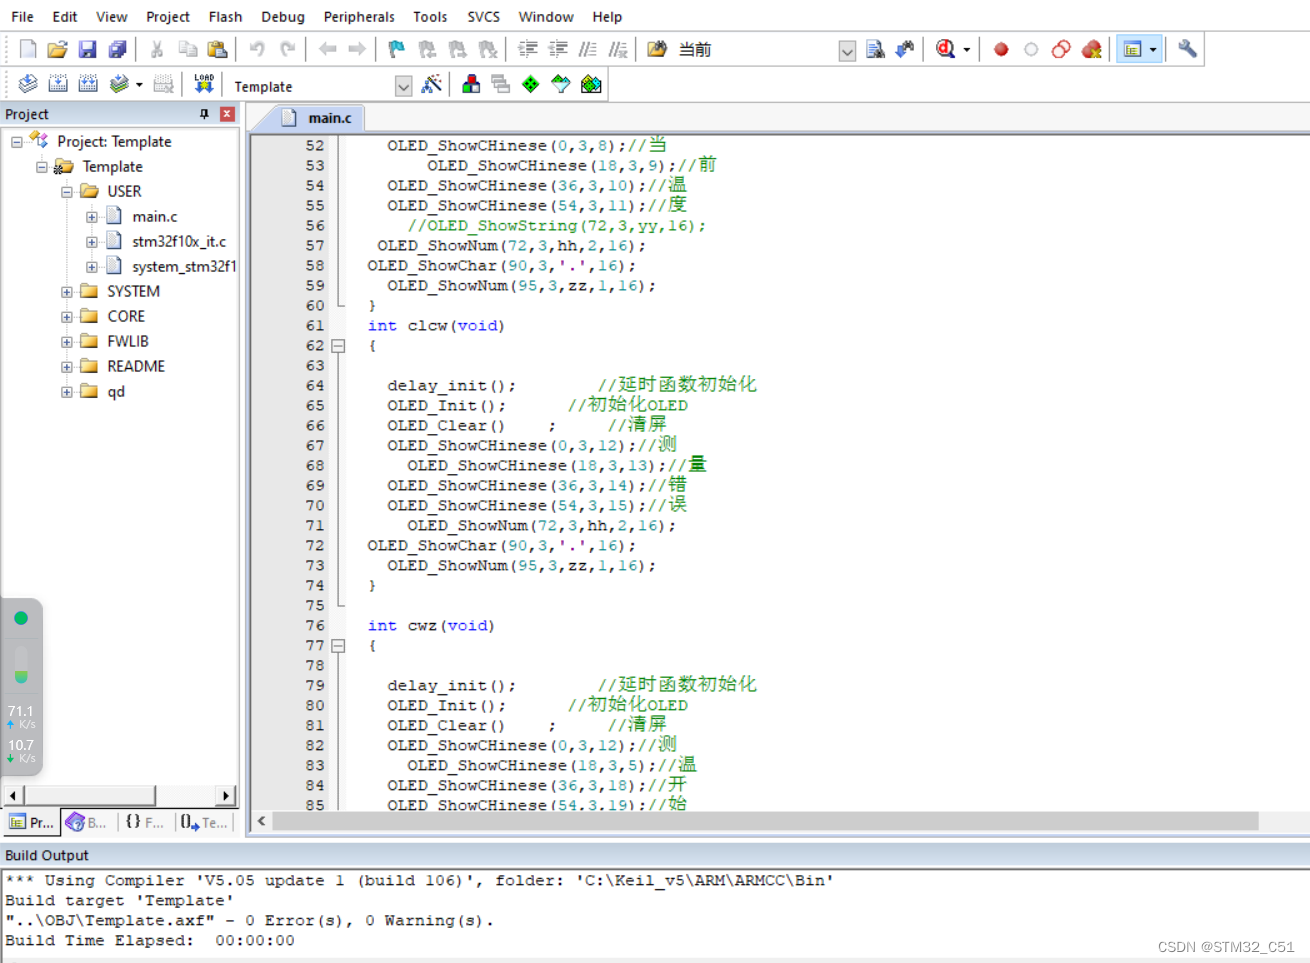Image resolution: width=1310 pixels, height=963 pixels.
Task: Open the File menu
Action: [22, 17]
